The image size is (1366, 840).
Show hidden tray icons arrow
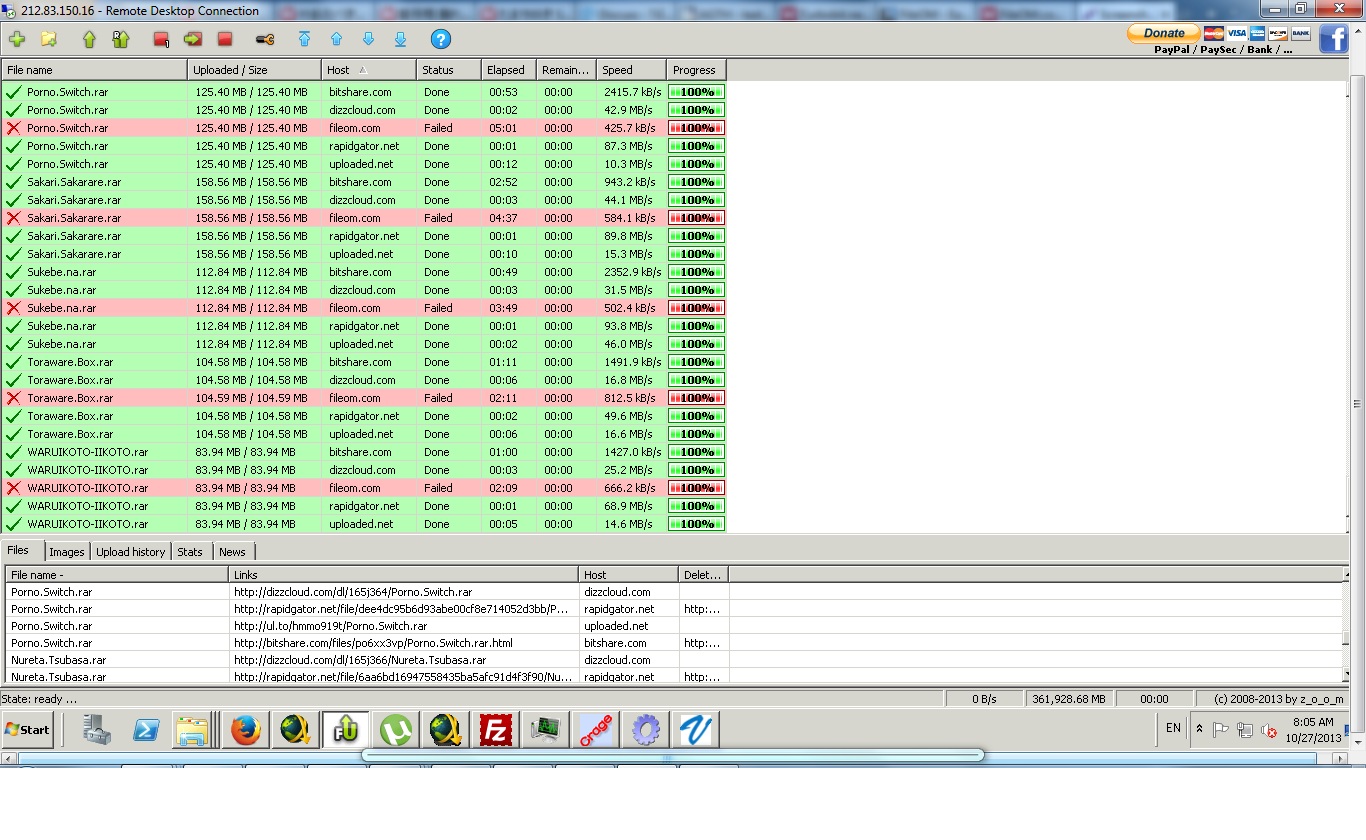tap(1199, 729)
